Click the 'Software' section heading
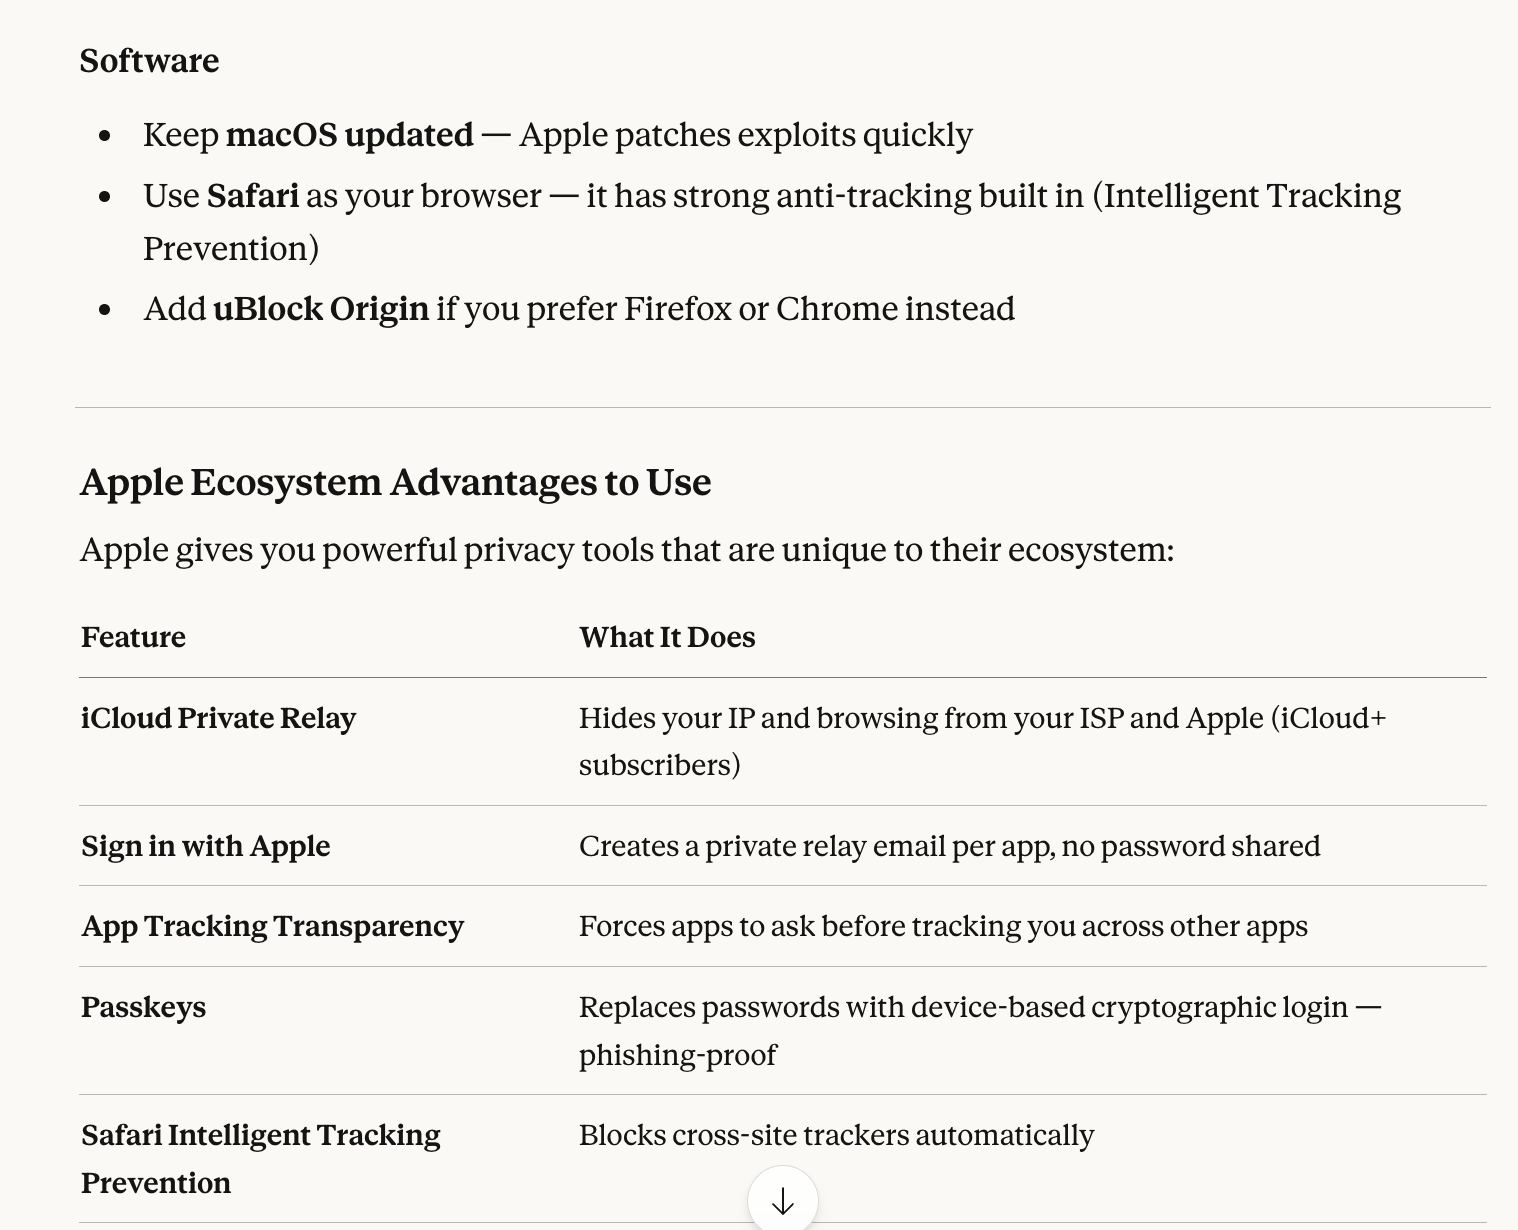The image size is (1518, 1230). pyautogui.click(x=149, y=61)
